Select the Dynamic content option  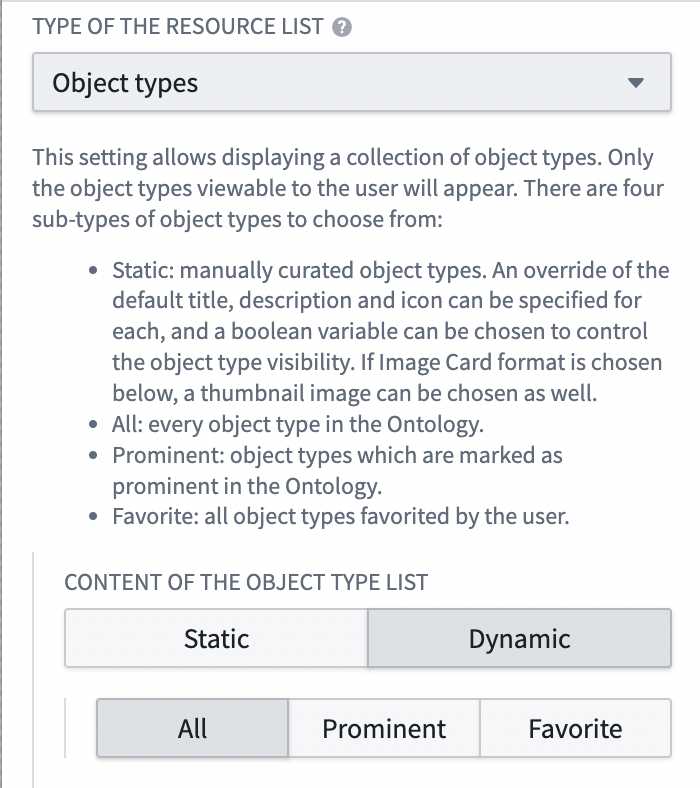(x=519, y=638)
